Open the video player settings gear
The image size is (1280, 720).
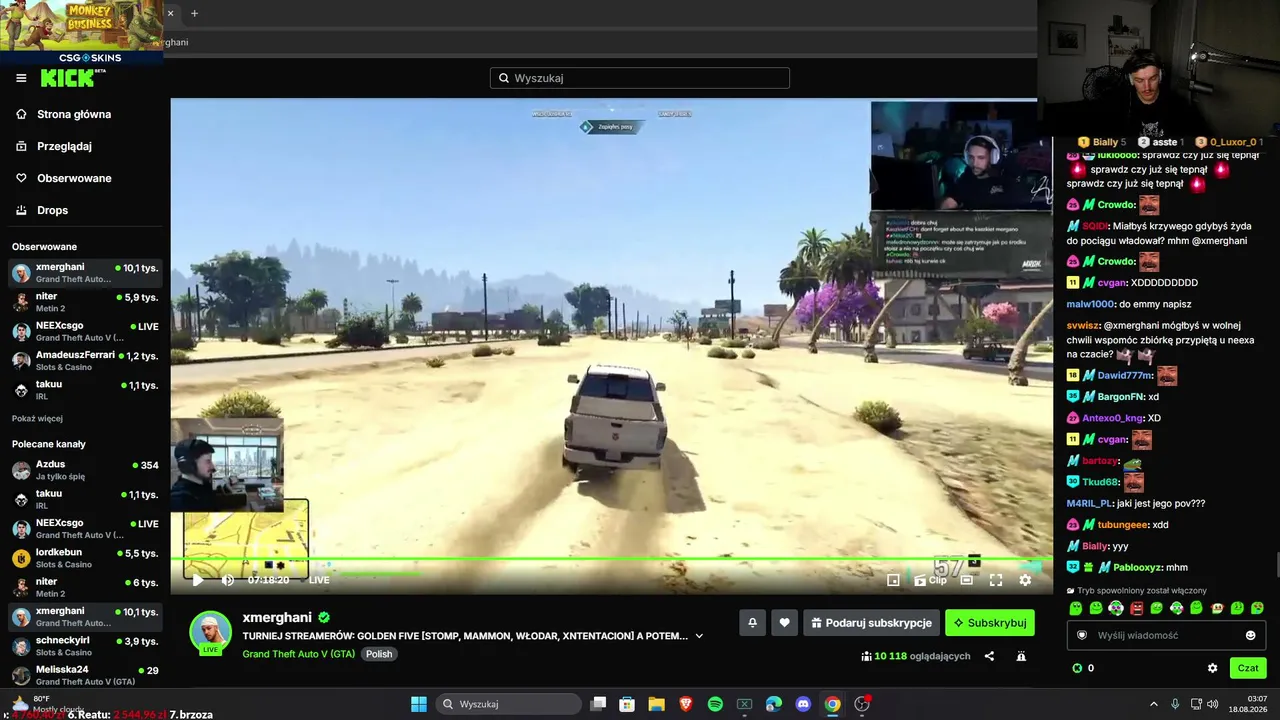[1025, 580]
